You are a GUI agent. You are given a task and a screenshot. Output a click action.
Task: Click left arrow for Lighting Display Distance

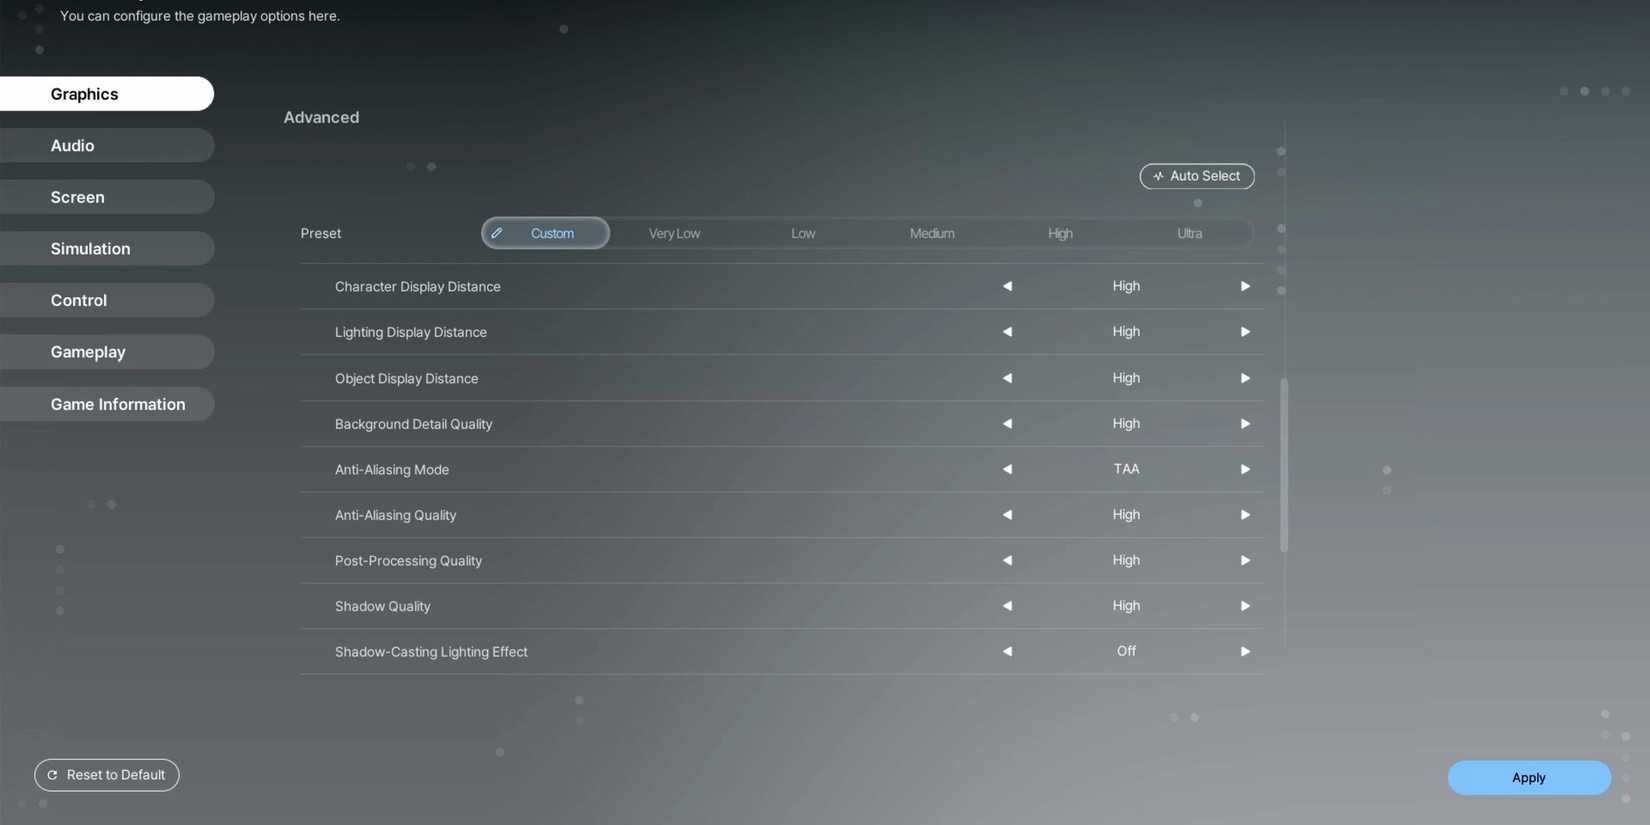pyautogui.click(x=1007, y=332)
